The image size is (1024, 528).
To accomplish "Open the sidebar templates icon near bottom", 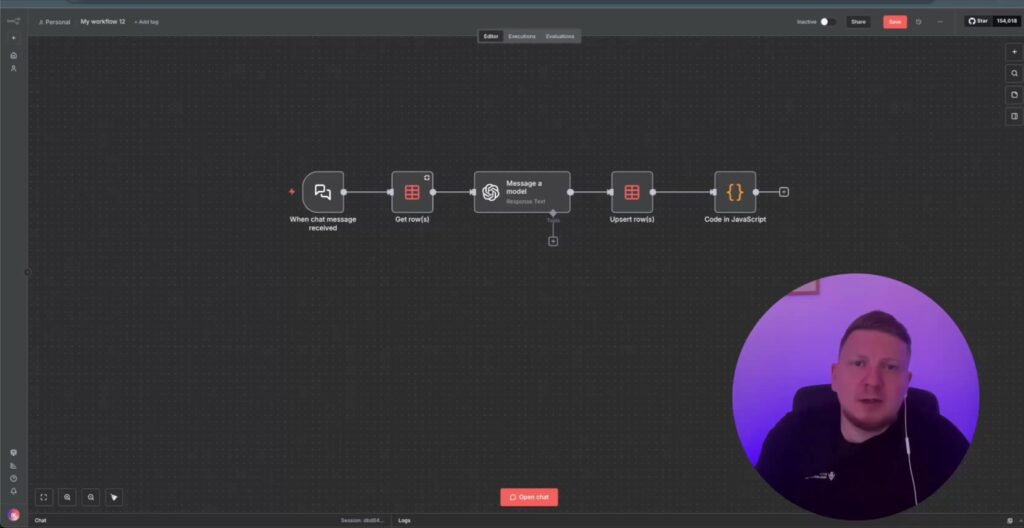I will pos(14,452).
